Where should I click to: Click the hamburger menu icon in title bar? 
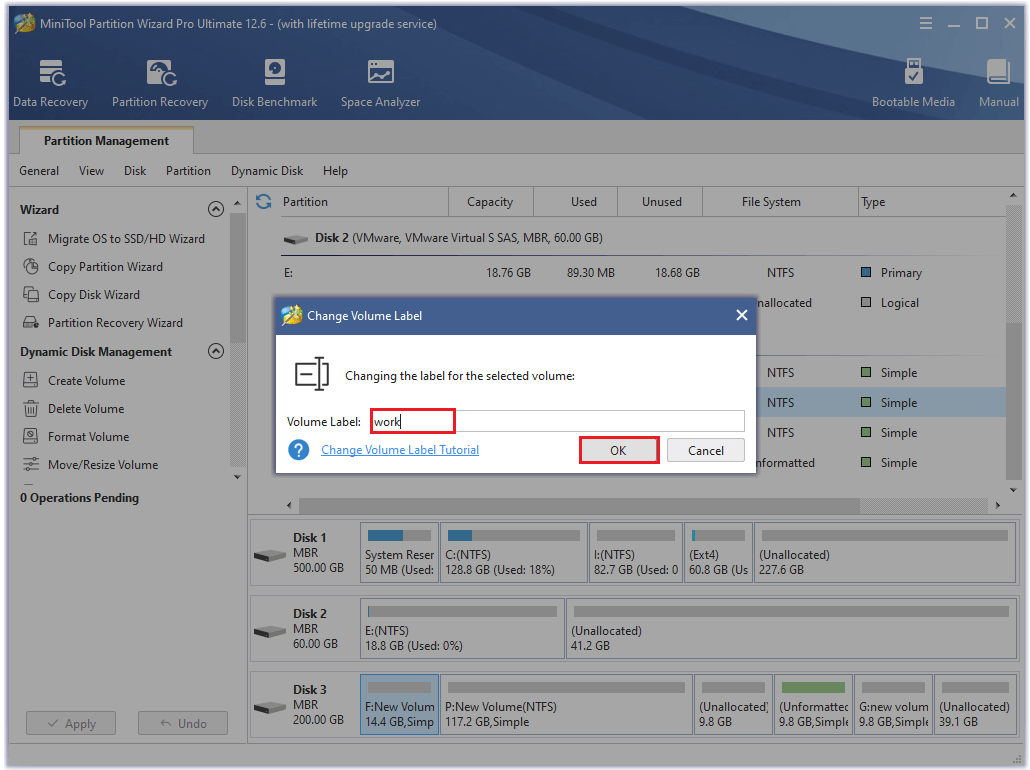926,24
